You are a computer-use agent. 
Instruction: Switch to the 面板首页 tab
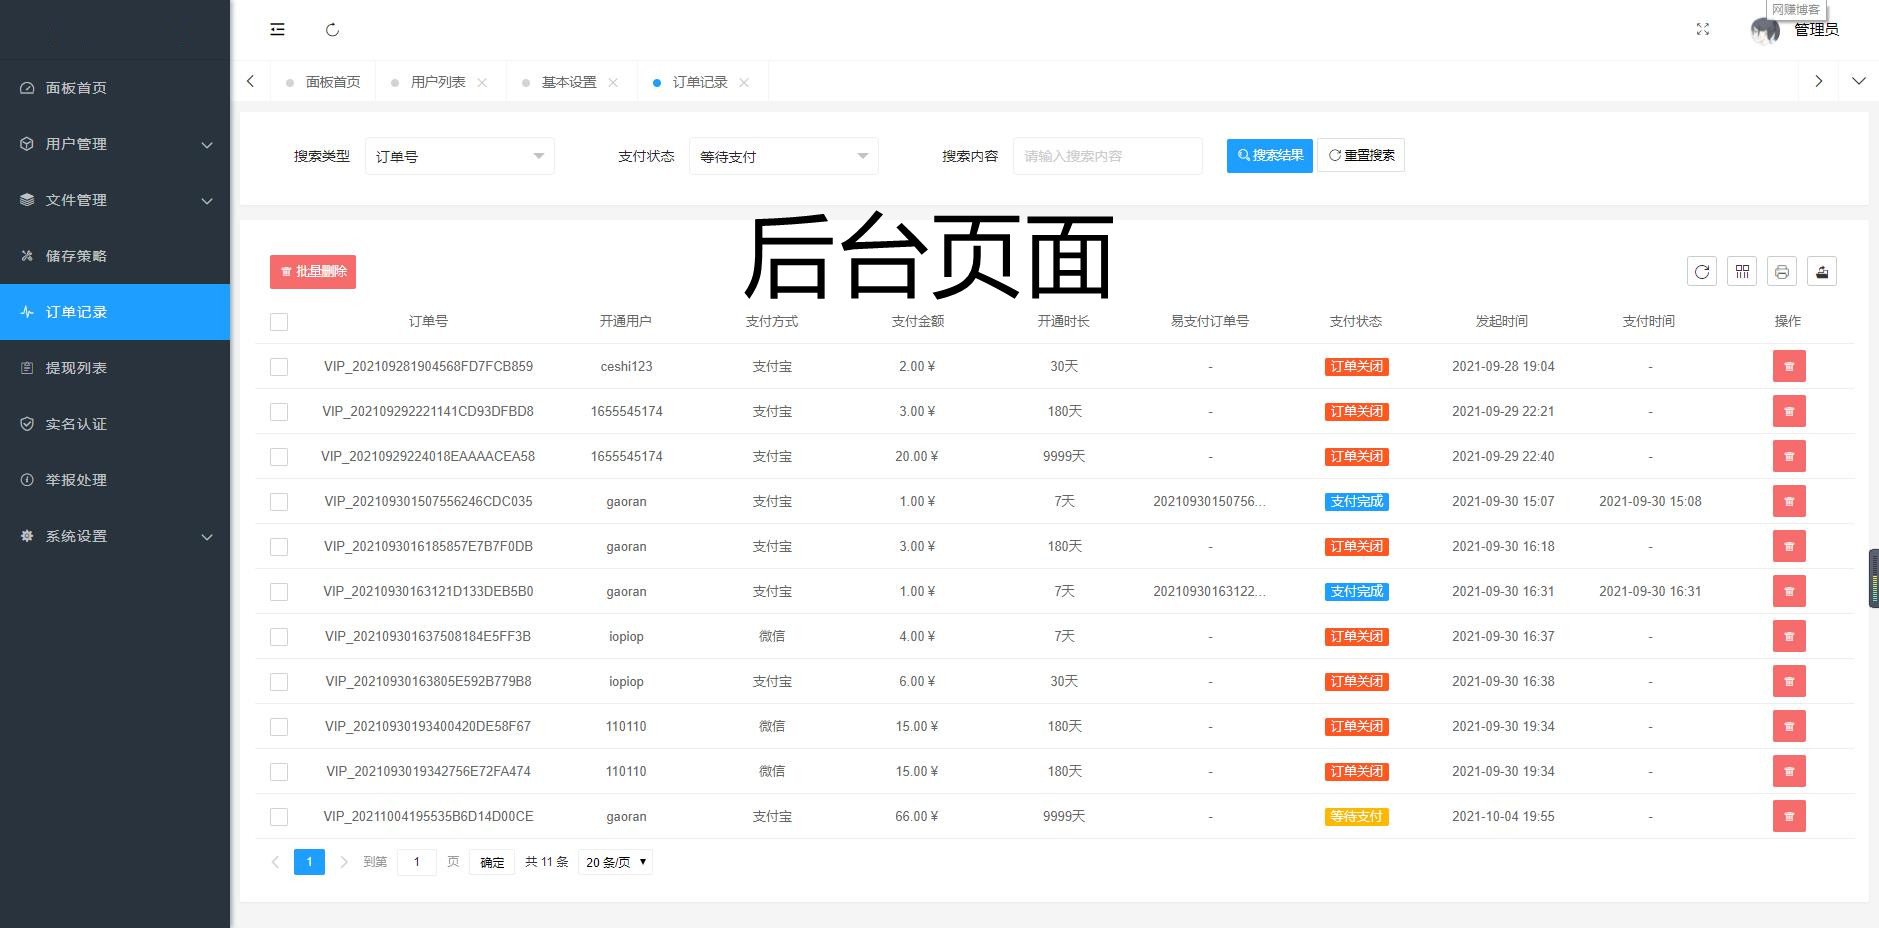(323, 82)
